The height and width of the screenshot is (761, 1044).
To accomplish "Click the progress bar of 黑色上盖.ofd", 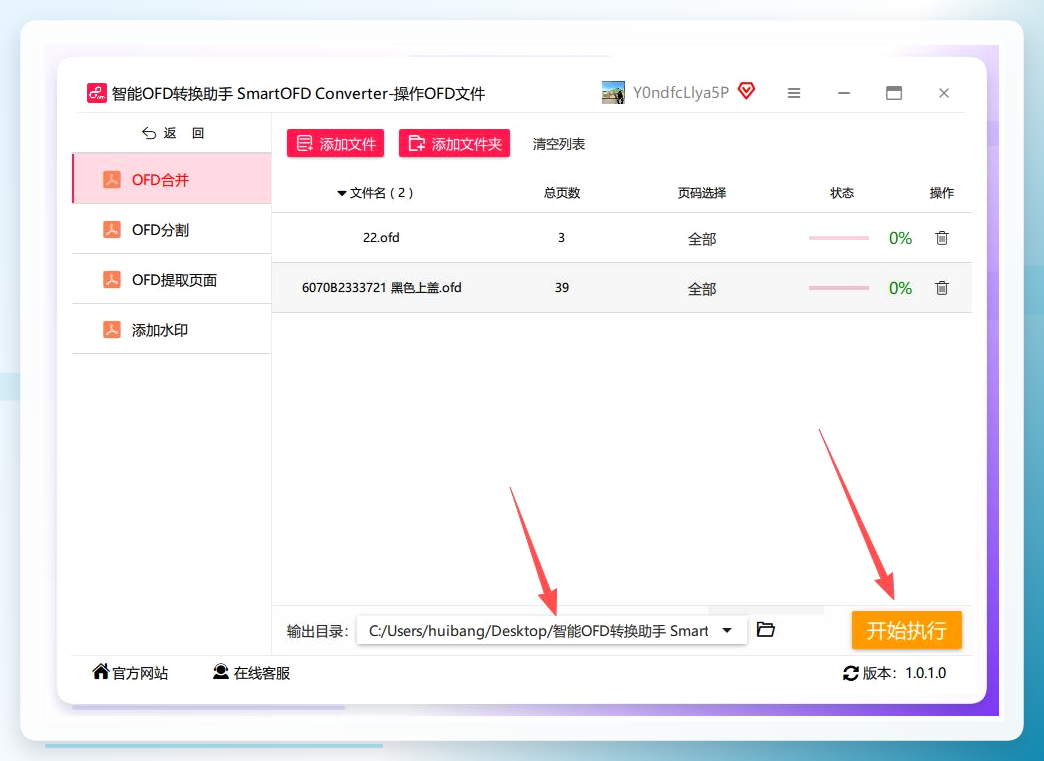I will pos(839,288).
